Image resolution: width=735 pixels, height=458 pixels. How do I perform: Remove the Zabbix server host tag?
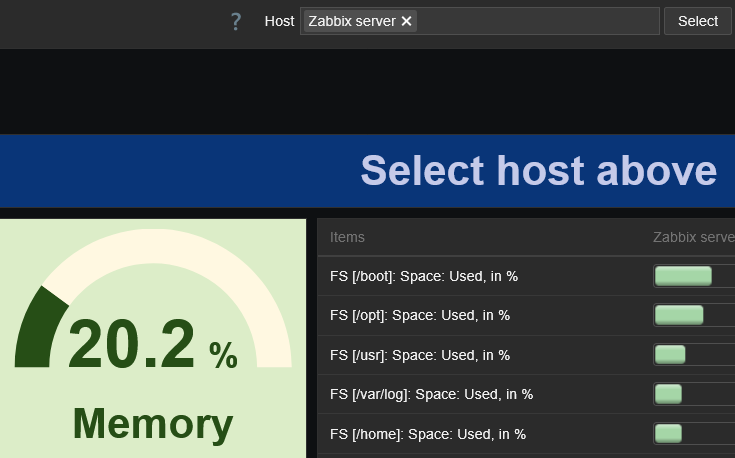406,21
